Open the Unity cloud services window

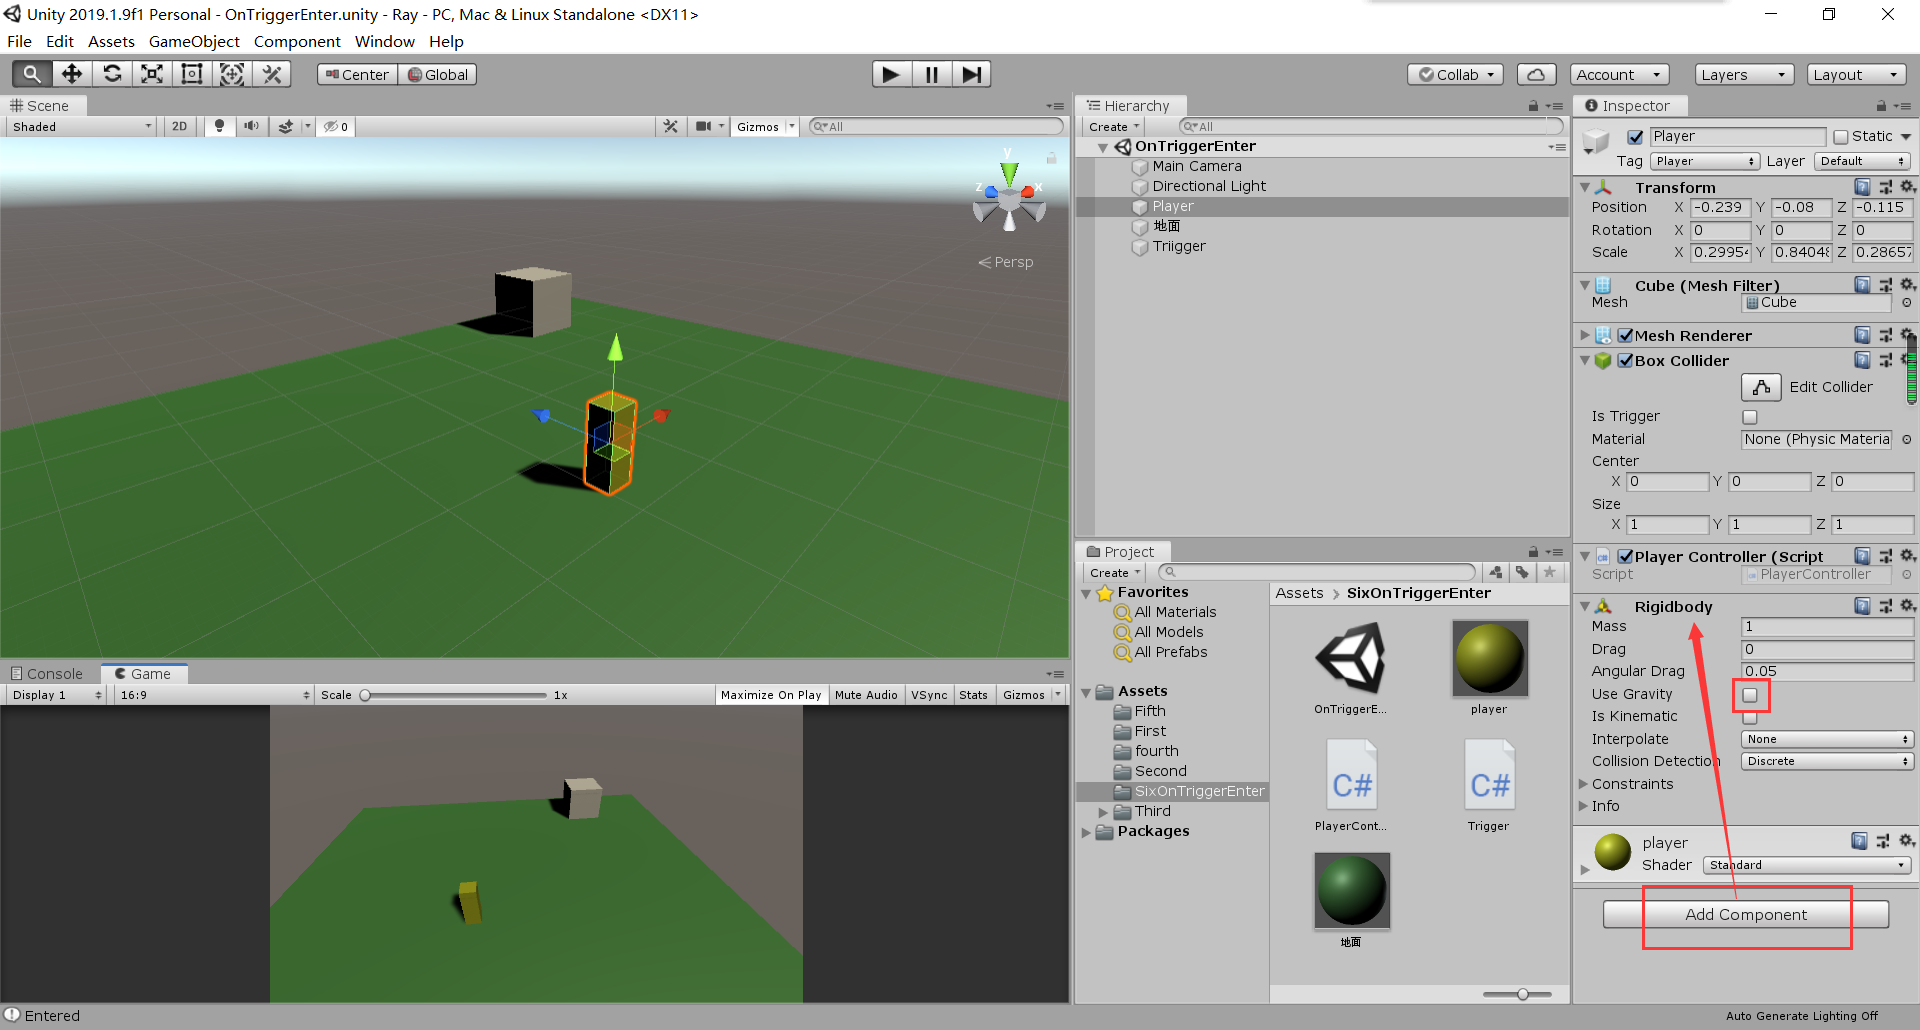pyautogui.click(x=1536, y=74)
